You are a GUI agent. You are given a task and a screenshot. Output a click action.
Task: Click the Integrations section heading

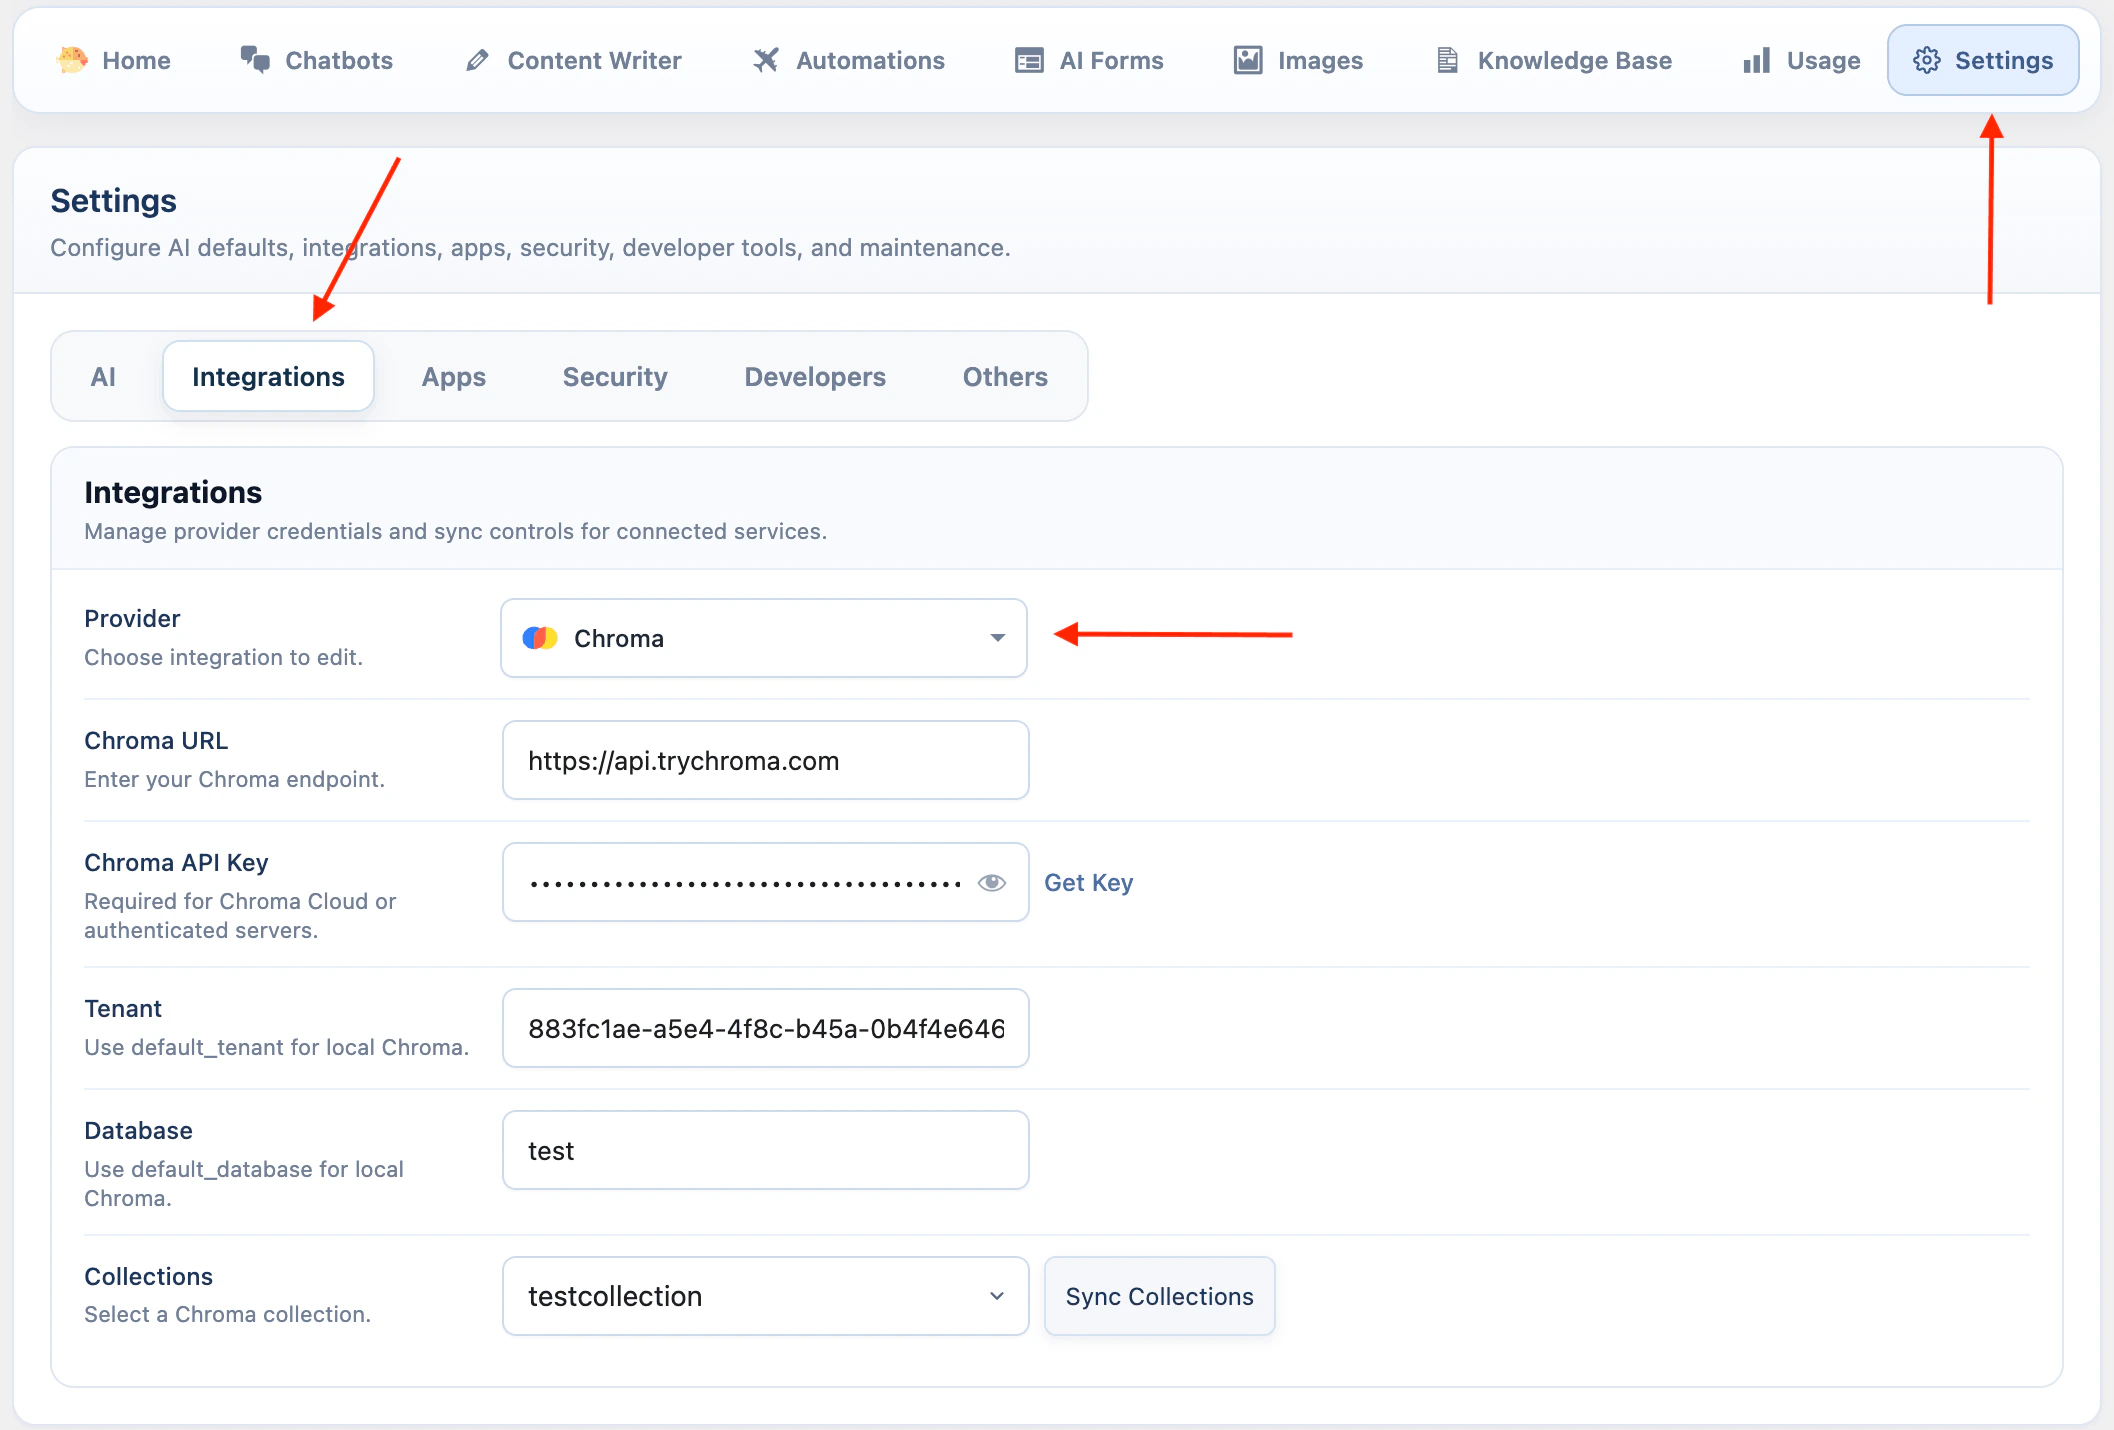point(173,492)
